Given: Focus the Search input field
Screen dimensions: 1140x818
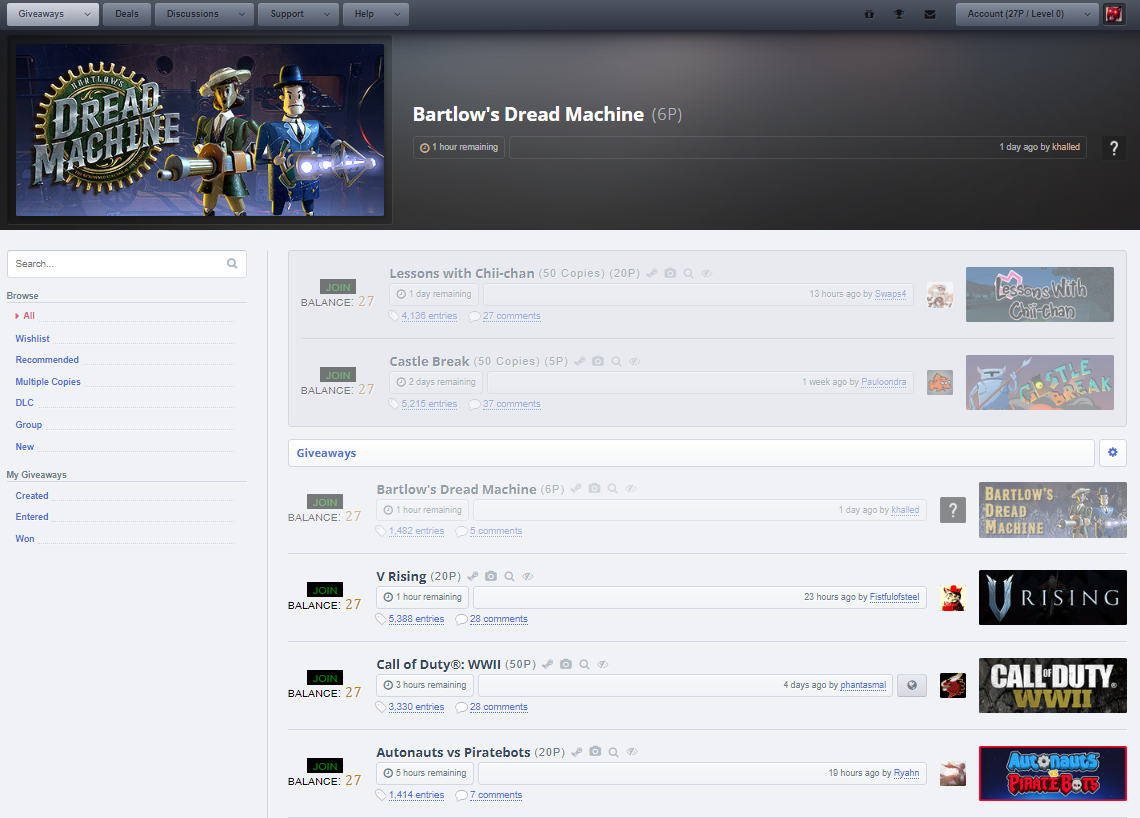Looking at the screenshot, I should point(127,264).
